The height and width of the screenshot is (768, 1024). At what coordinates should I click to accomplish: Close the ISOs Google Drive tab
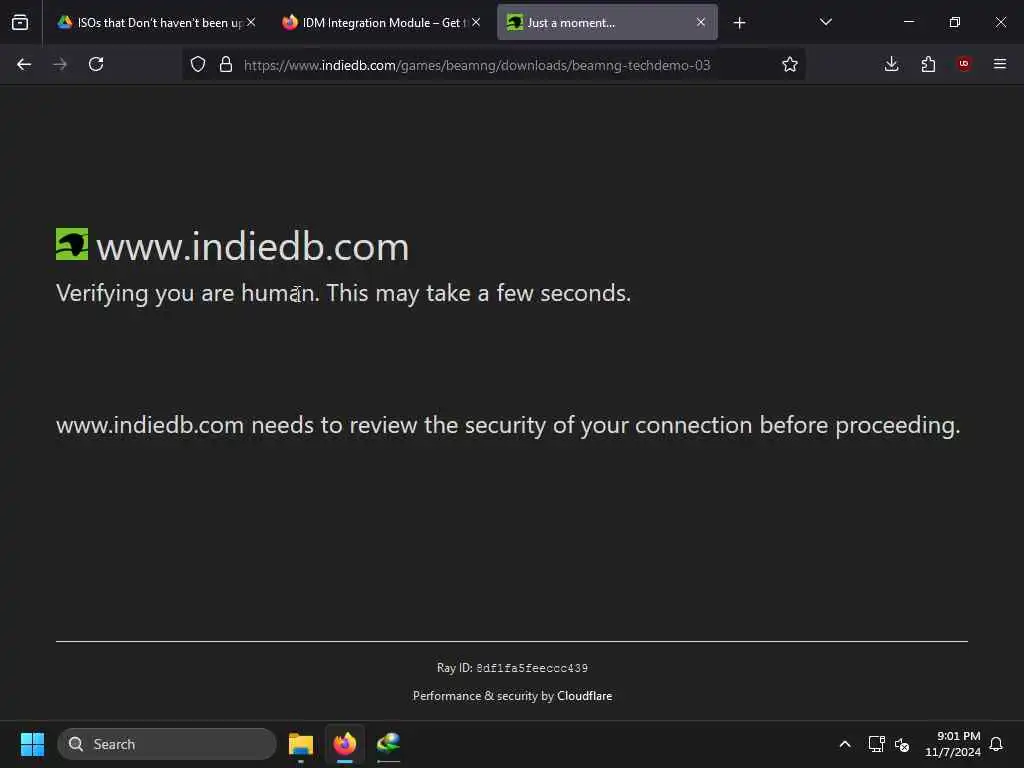(251, 22)
